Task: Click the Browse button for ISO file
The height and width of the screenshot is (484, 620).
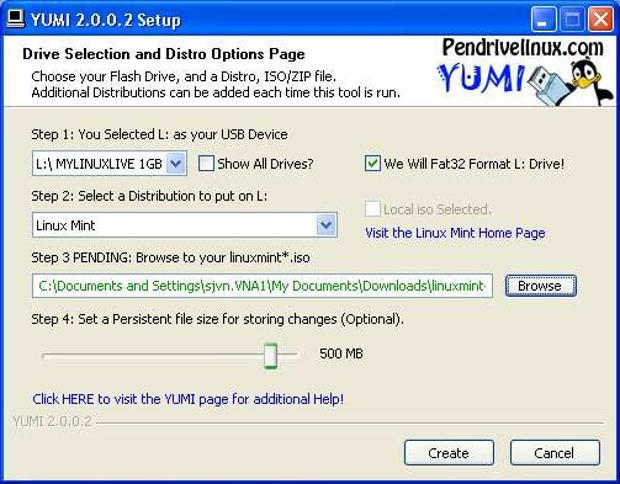Action: (x=541, y=285)
